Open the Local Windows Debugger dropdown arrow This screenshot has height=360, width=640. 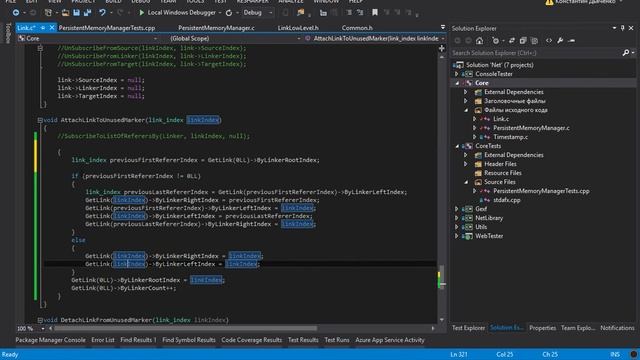[x=220, y=13]
